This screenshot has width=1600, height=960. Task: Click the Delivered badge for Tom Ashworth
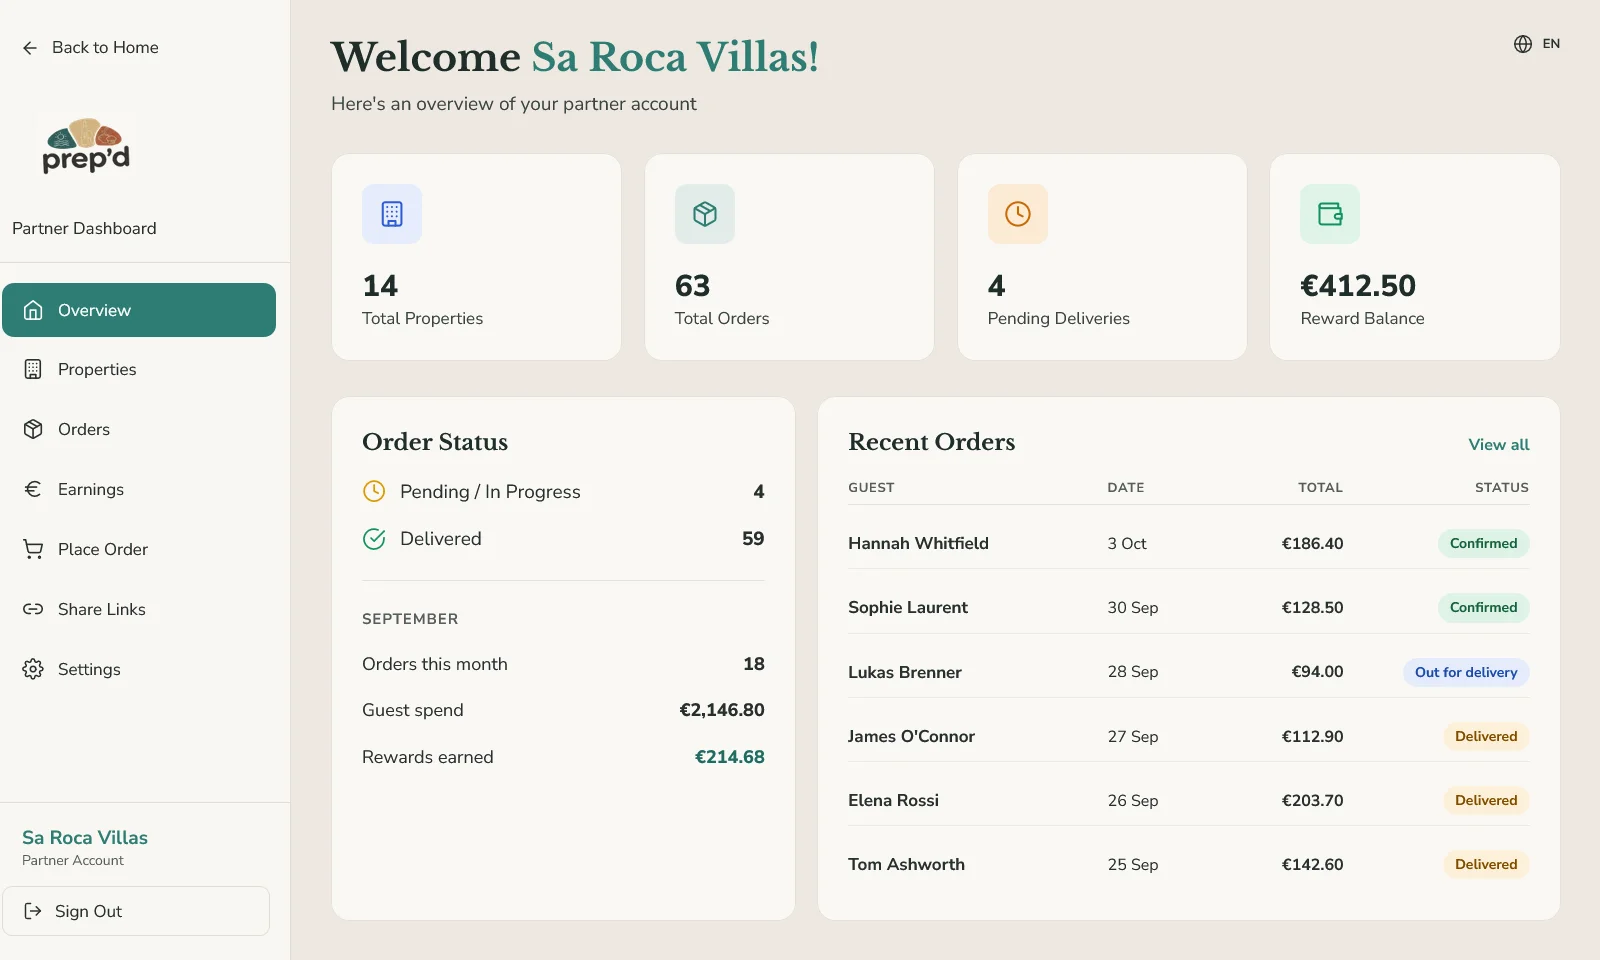[x=1486, y=864]
